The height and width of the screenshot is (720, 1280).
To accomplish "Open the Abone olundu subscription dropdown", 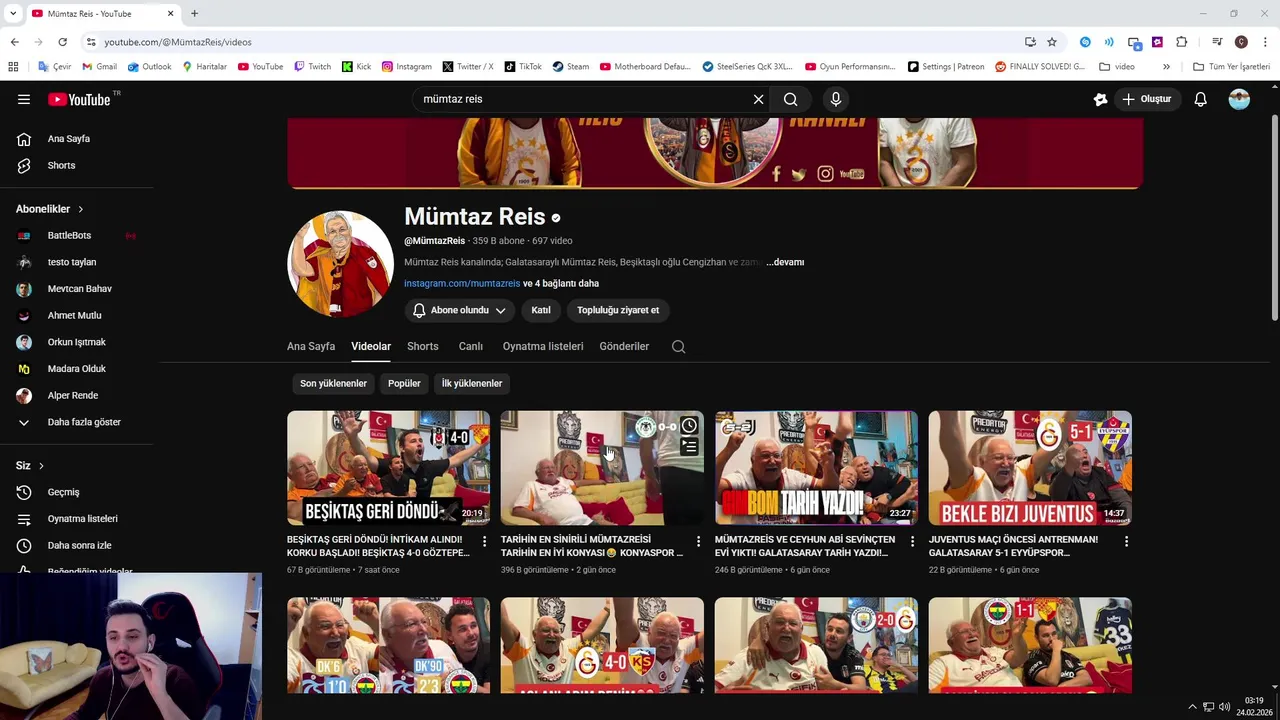I will click(x=459, y=310).
